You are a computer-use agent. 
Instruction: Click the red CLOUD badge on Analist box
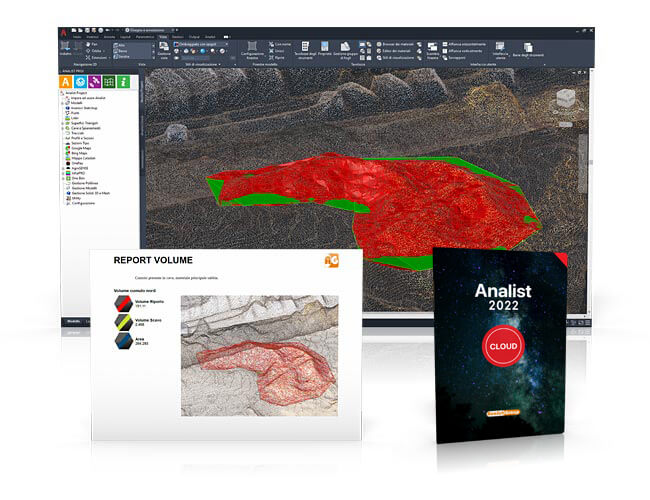503,346
